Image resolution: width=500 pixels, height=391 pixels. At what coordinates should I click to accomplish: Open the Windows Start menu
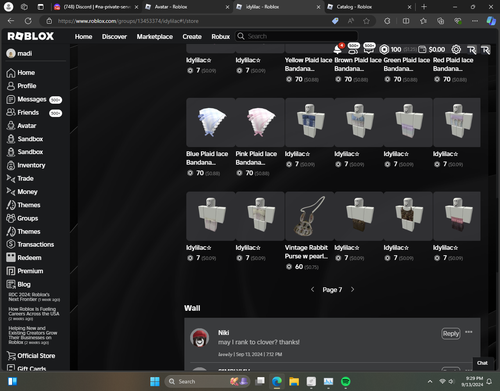coord(155,381)
